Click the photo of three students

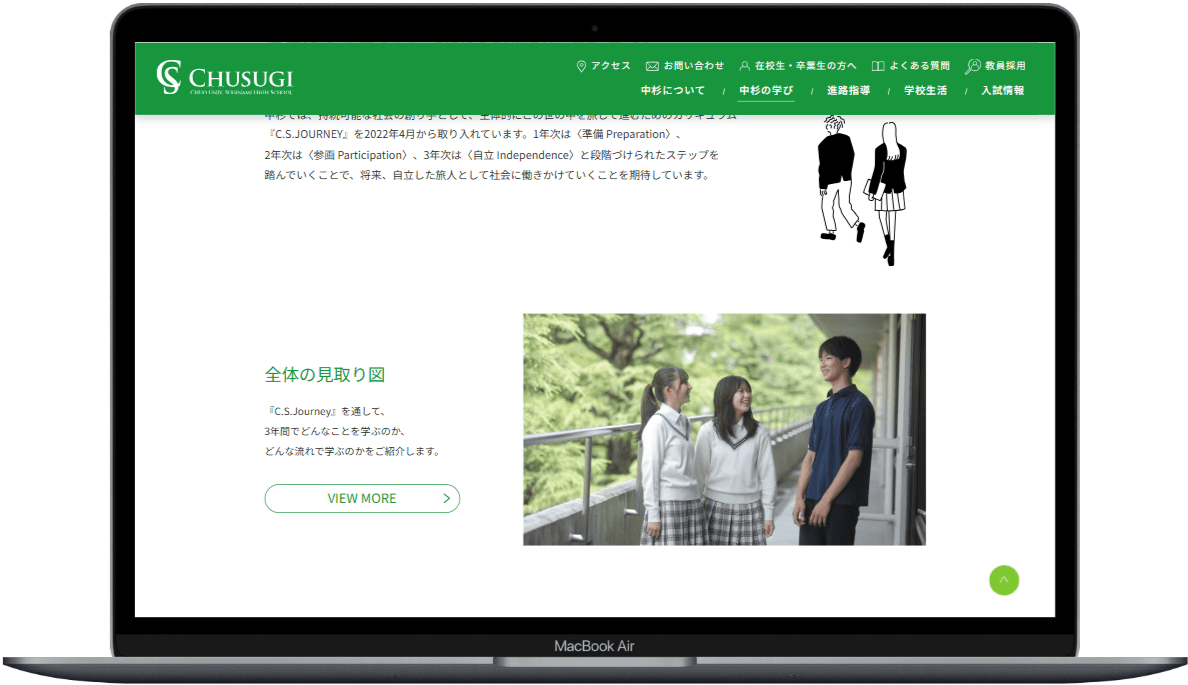[724, 430]
